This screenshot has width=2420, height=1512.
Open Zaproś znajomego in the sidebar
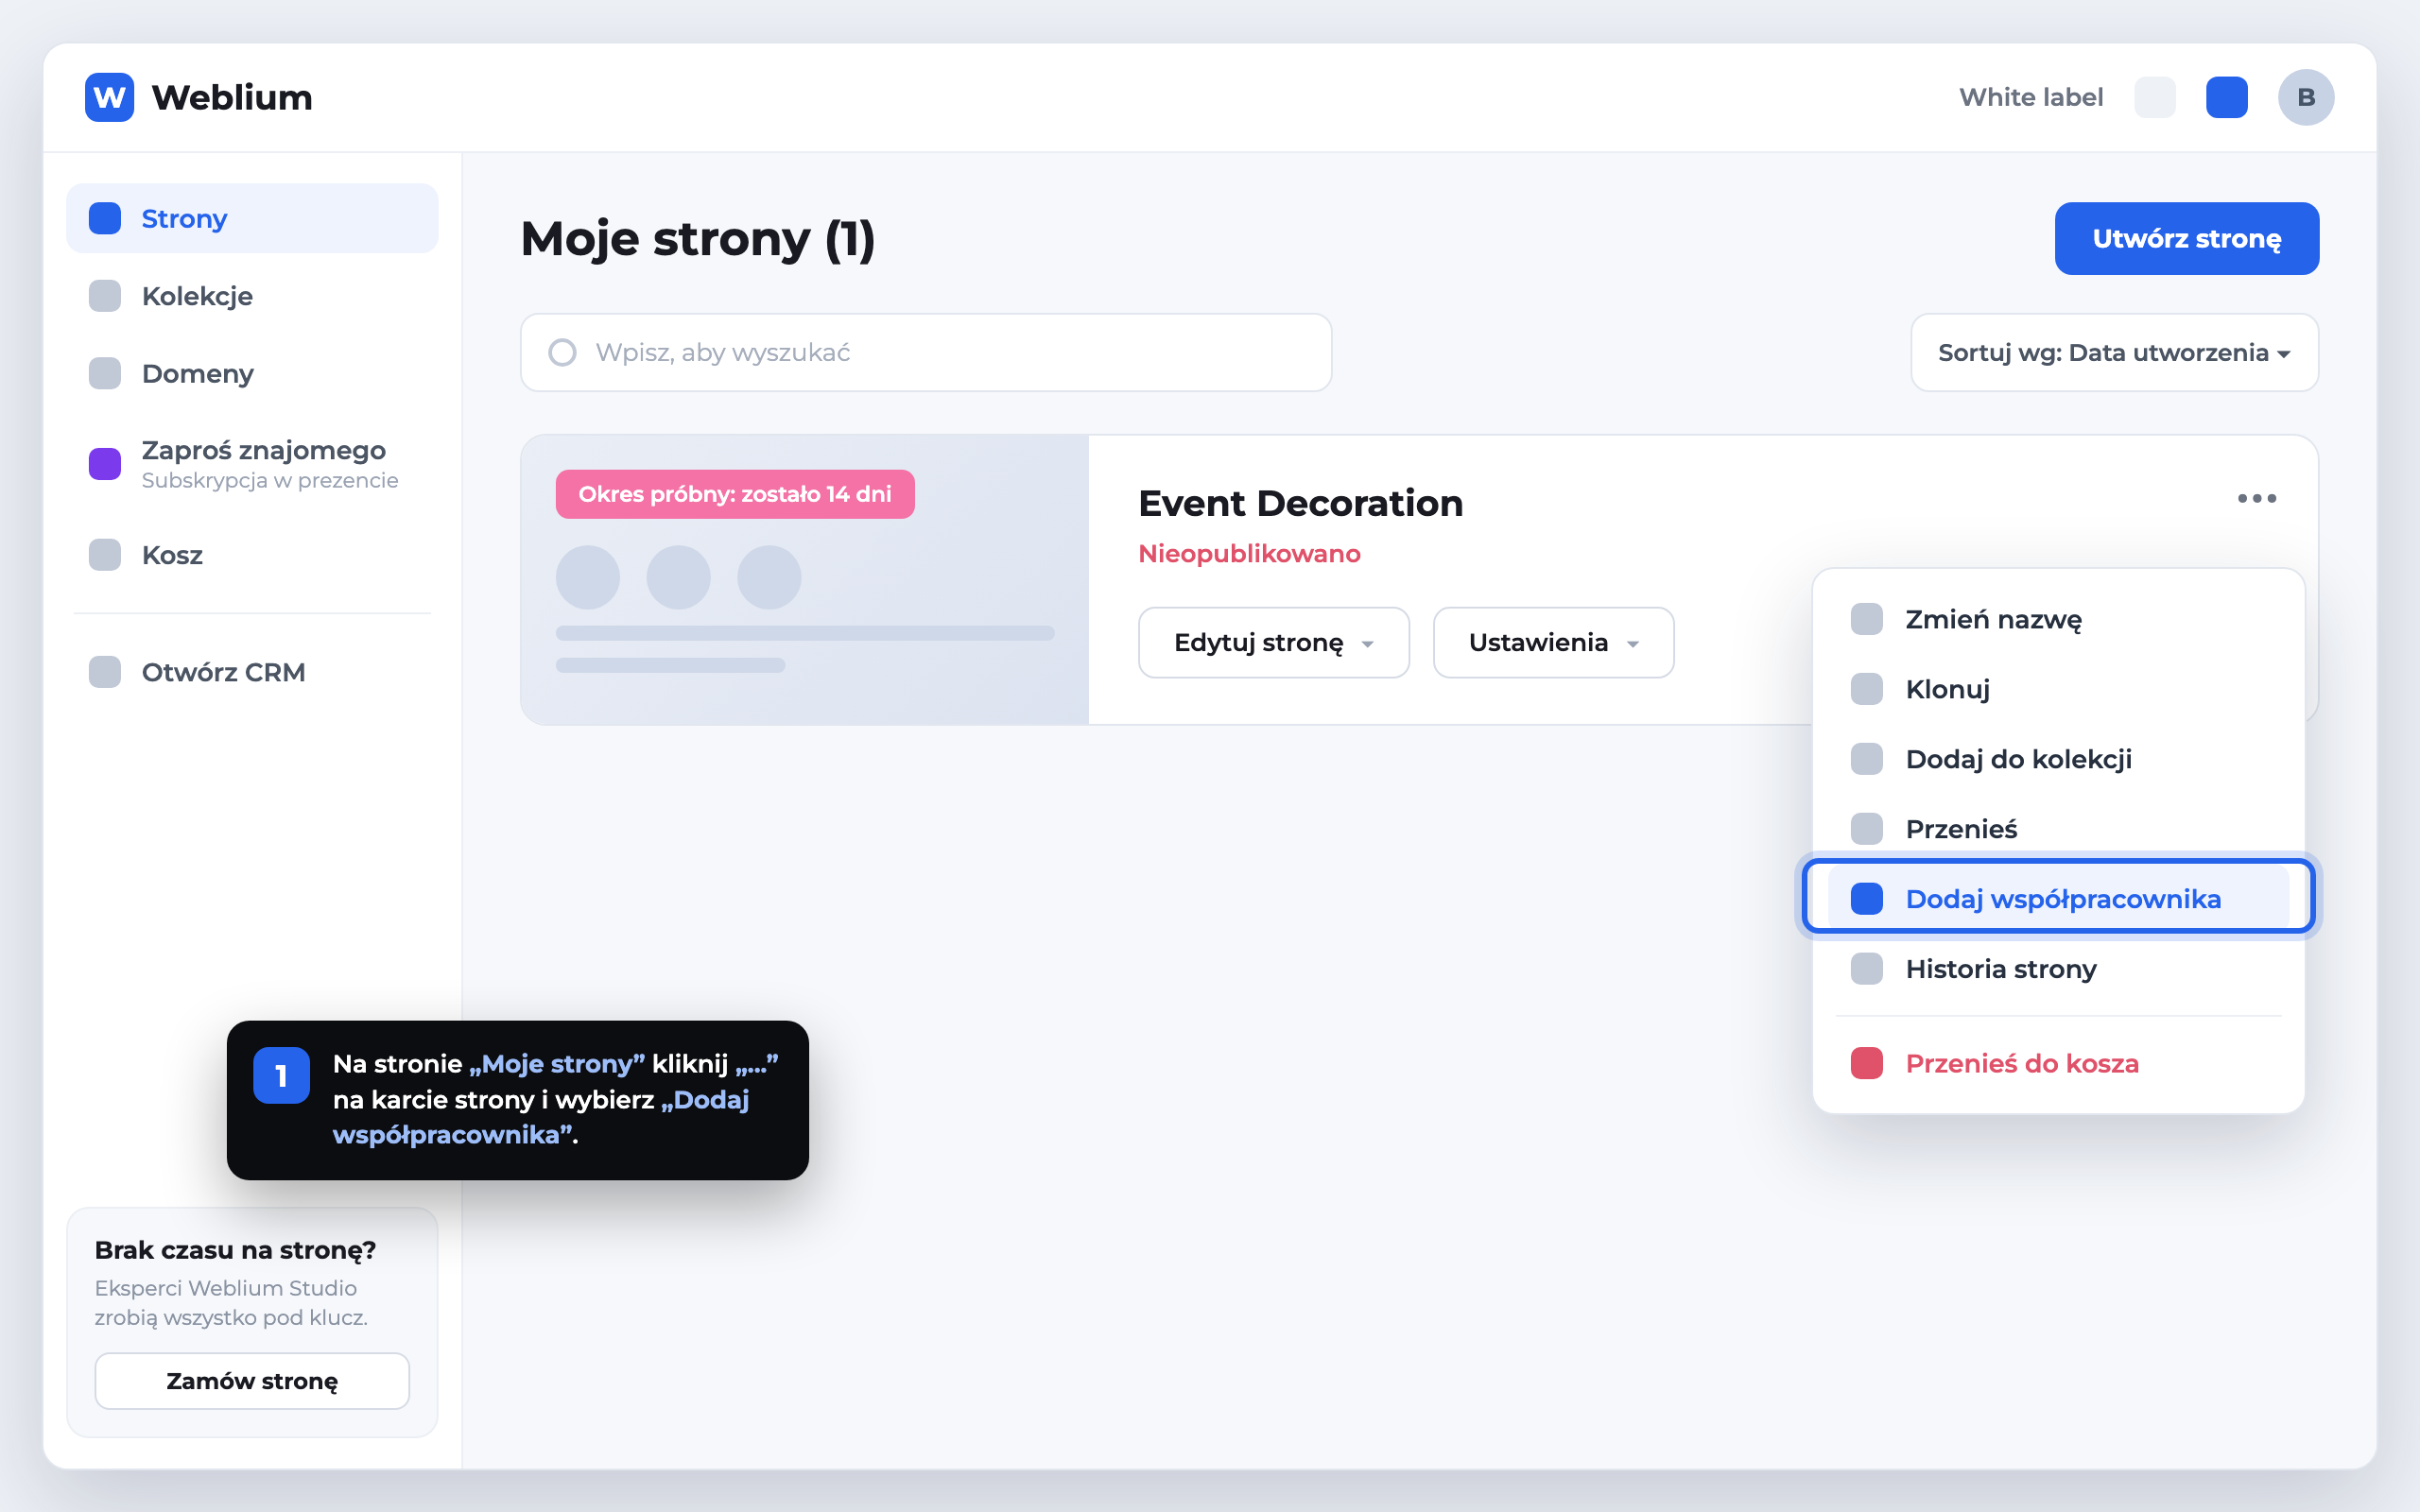click(x=252, y=464)
